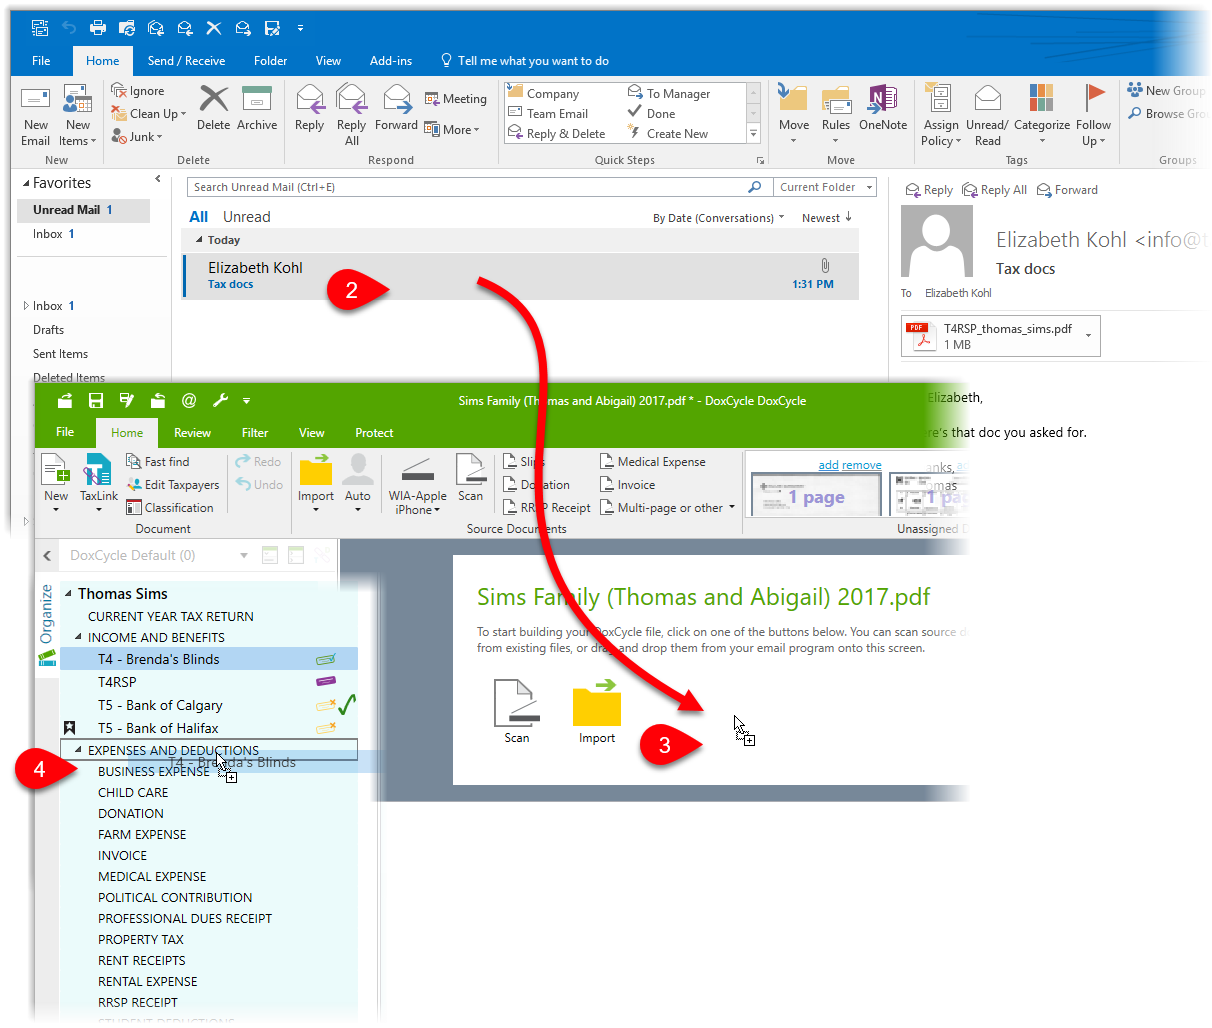
Task: Click large Forward button in Outlook Respond group
Action: 396,108
